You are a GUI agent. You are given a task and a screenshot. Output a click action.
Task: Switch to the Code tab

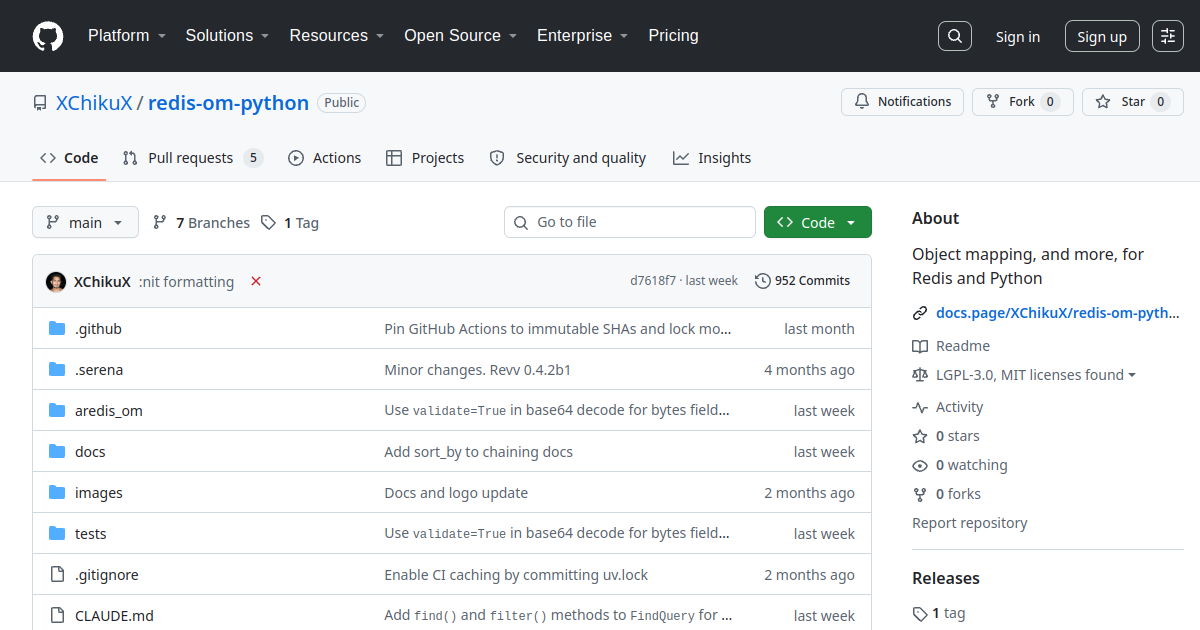[69, 158]
